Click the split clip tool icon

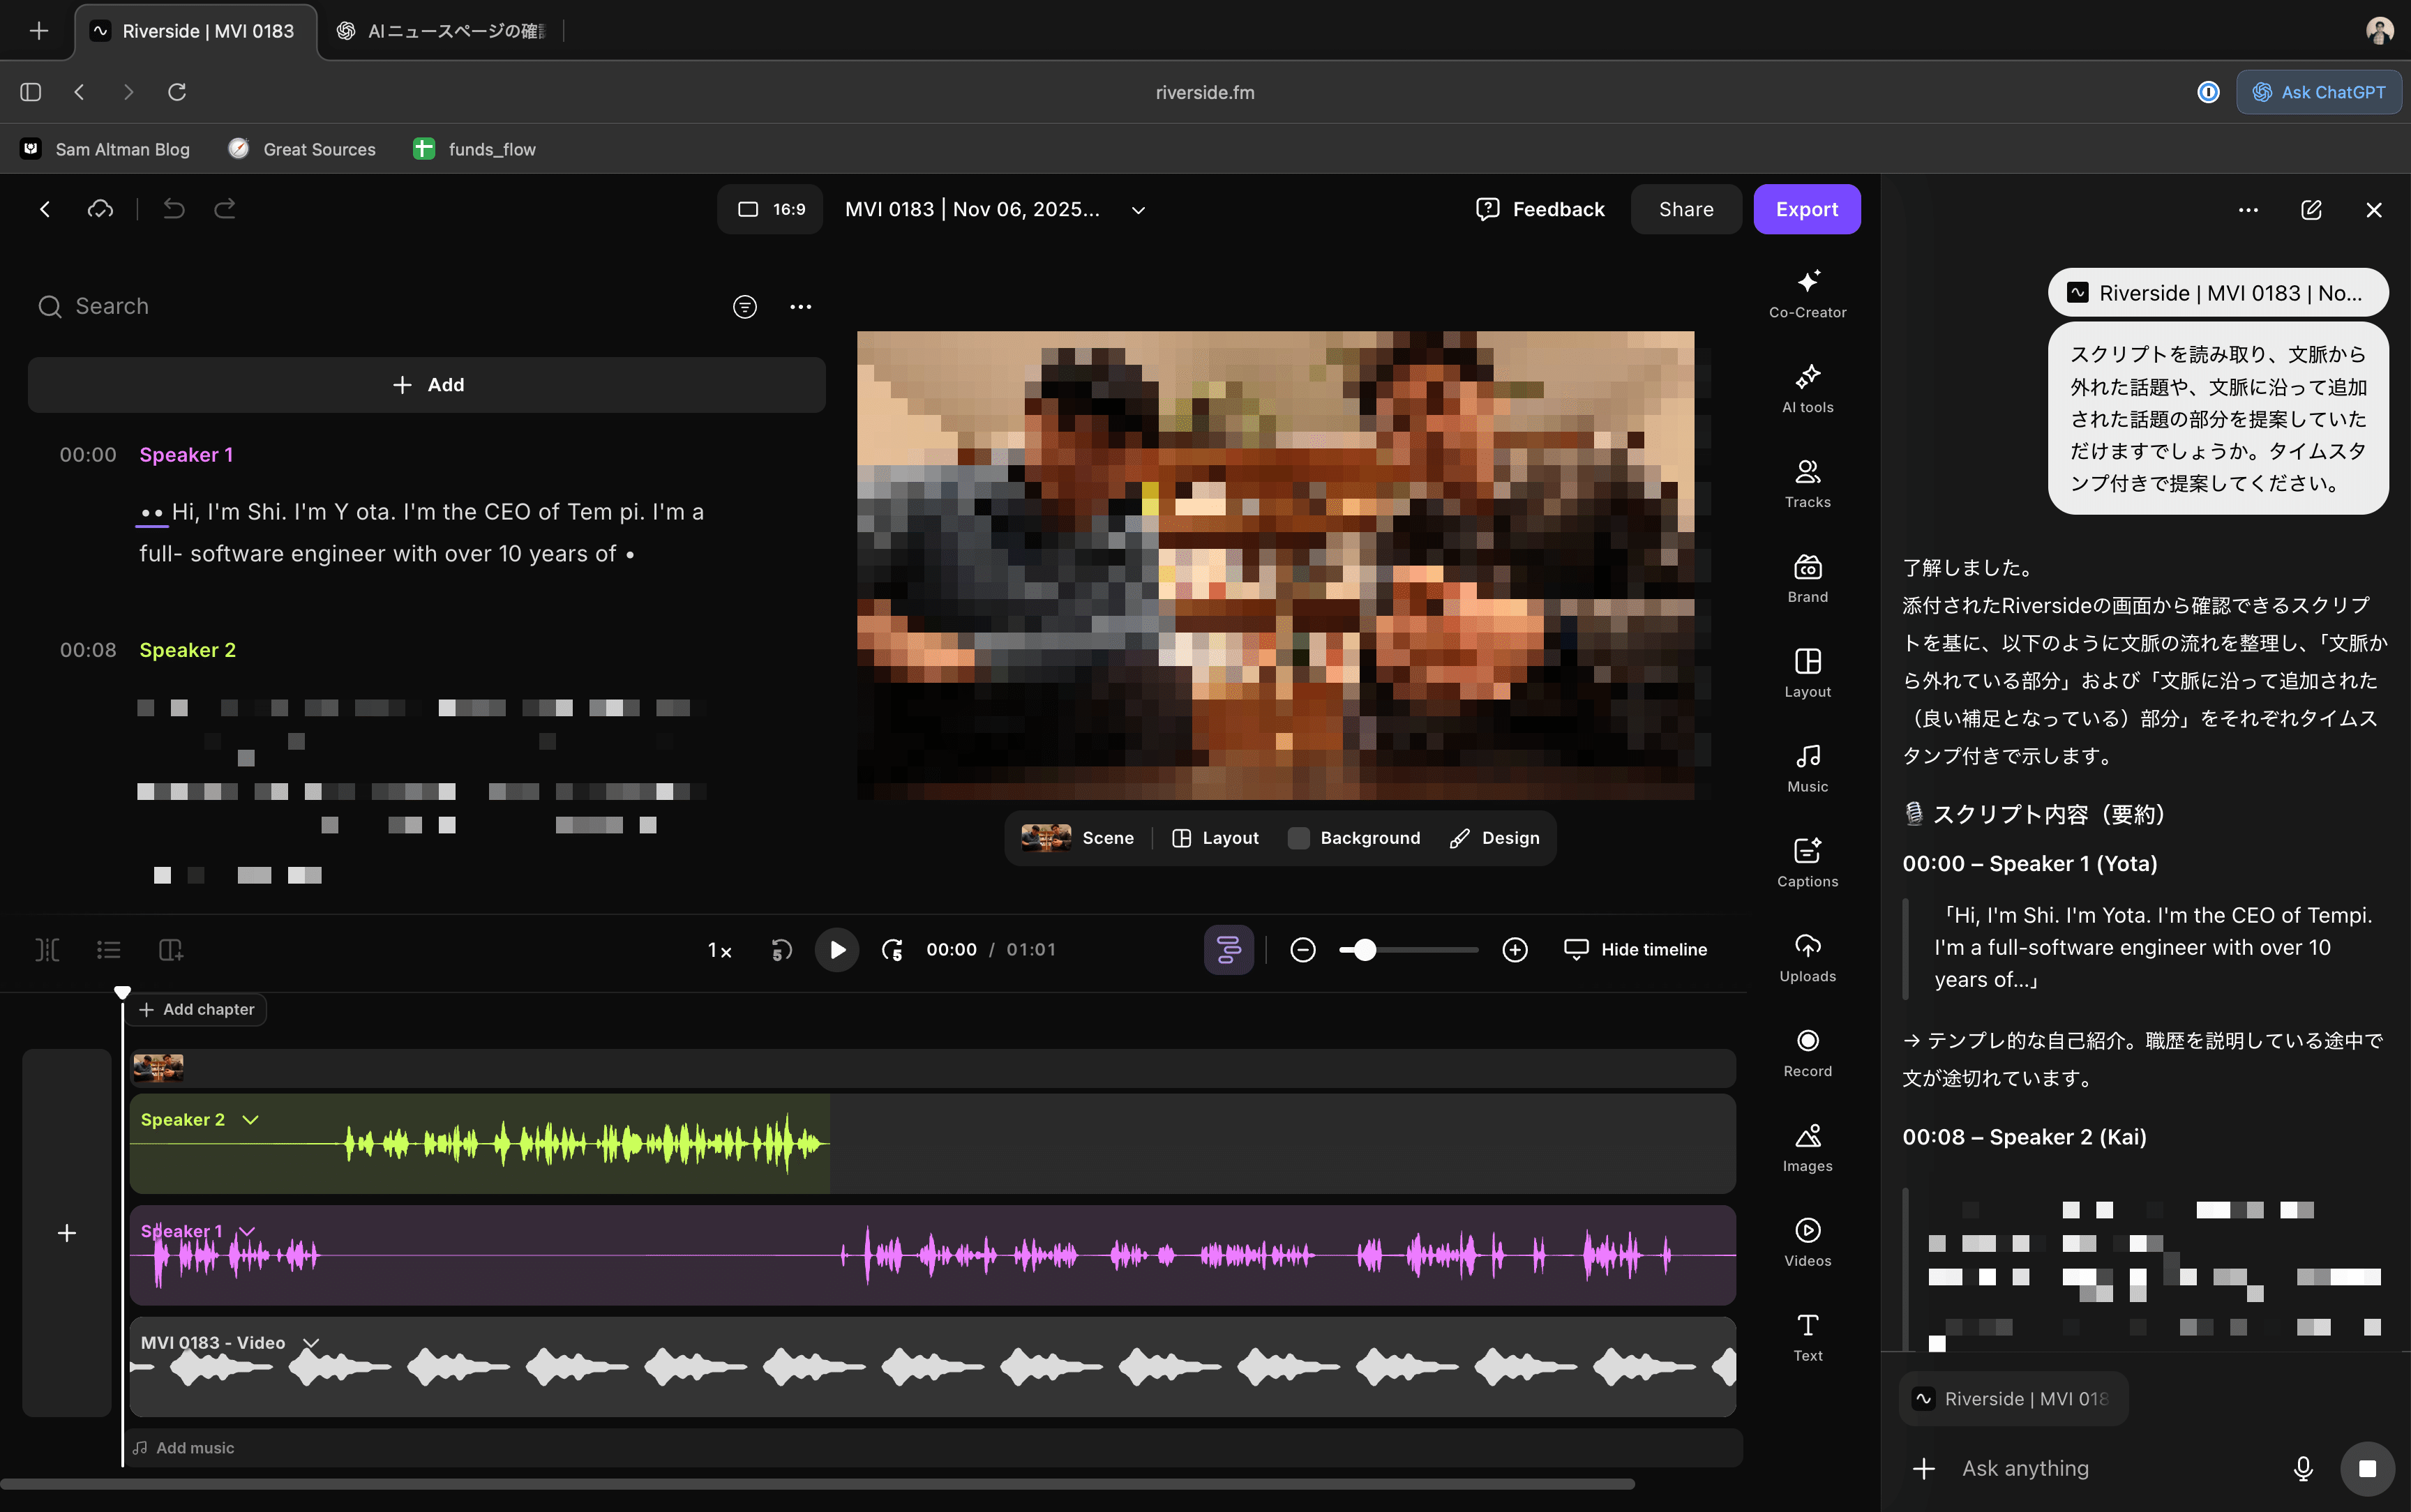(47, 949)
